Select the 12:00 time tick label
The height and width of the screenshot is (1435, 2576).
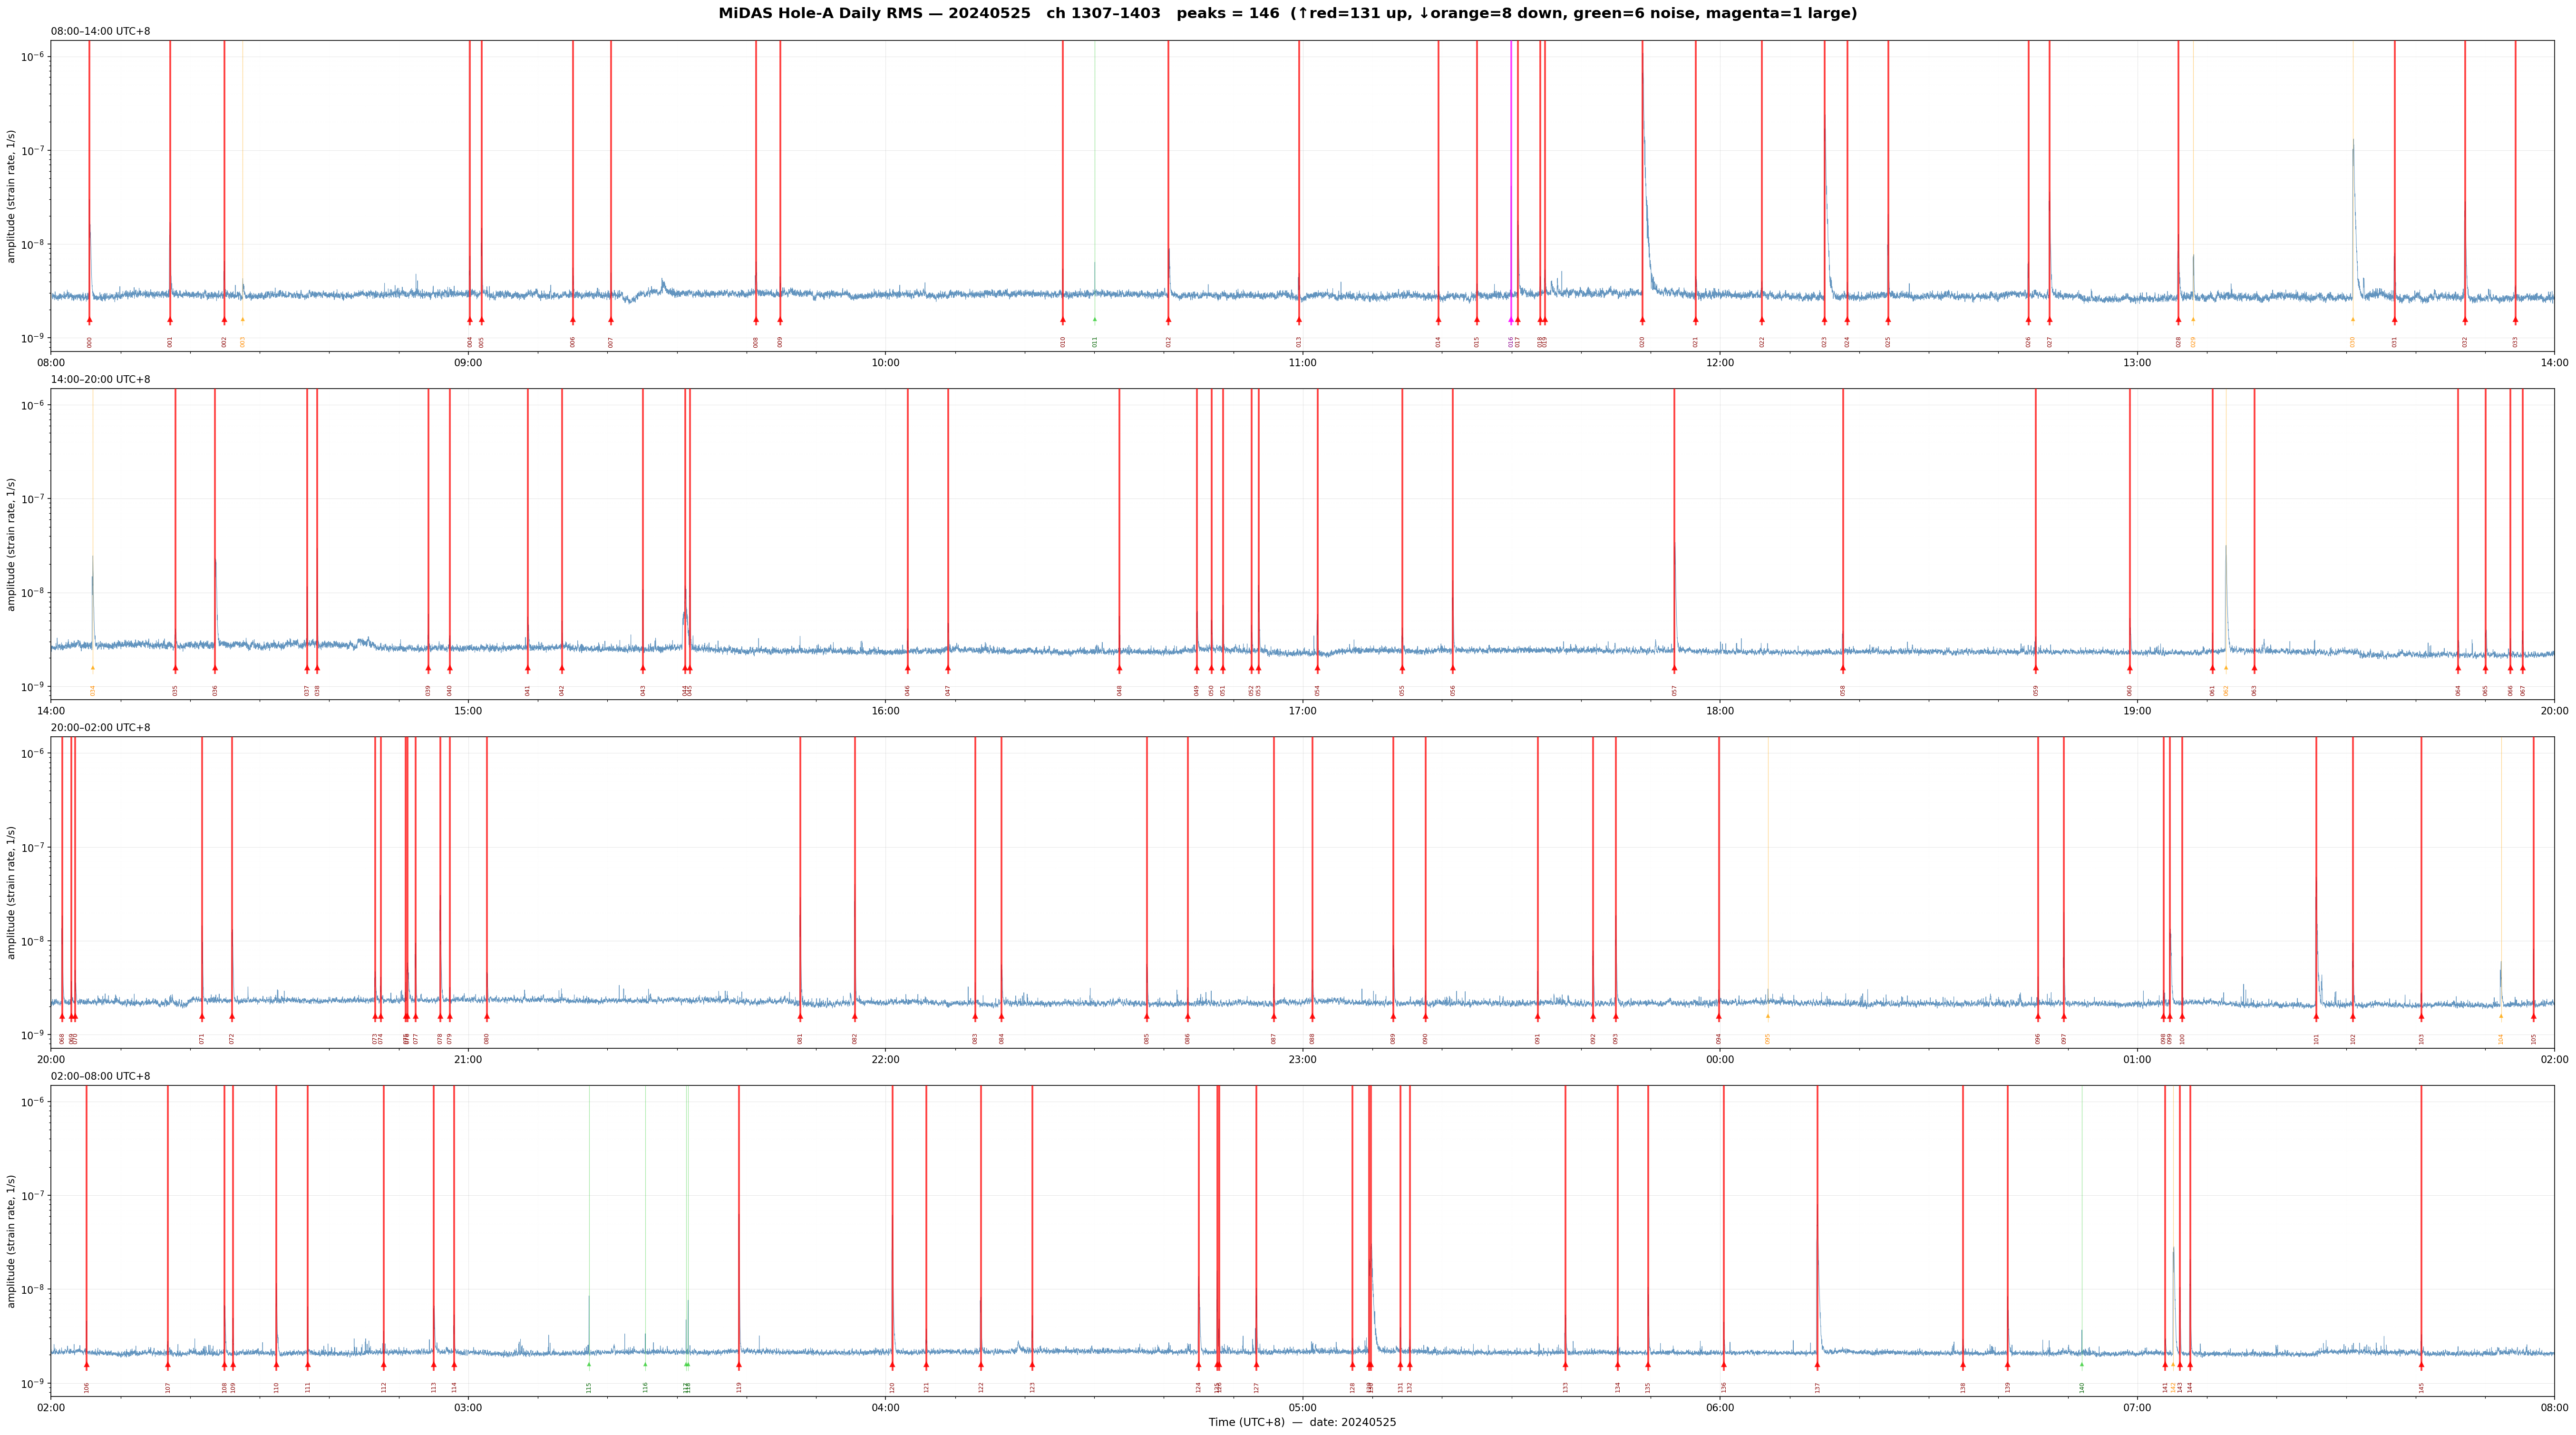coord(1719,363)
